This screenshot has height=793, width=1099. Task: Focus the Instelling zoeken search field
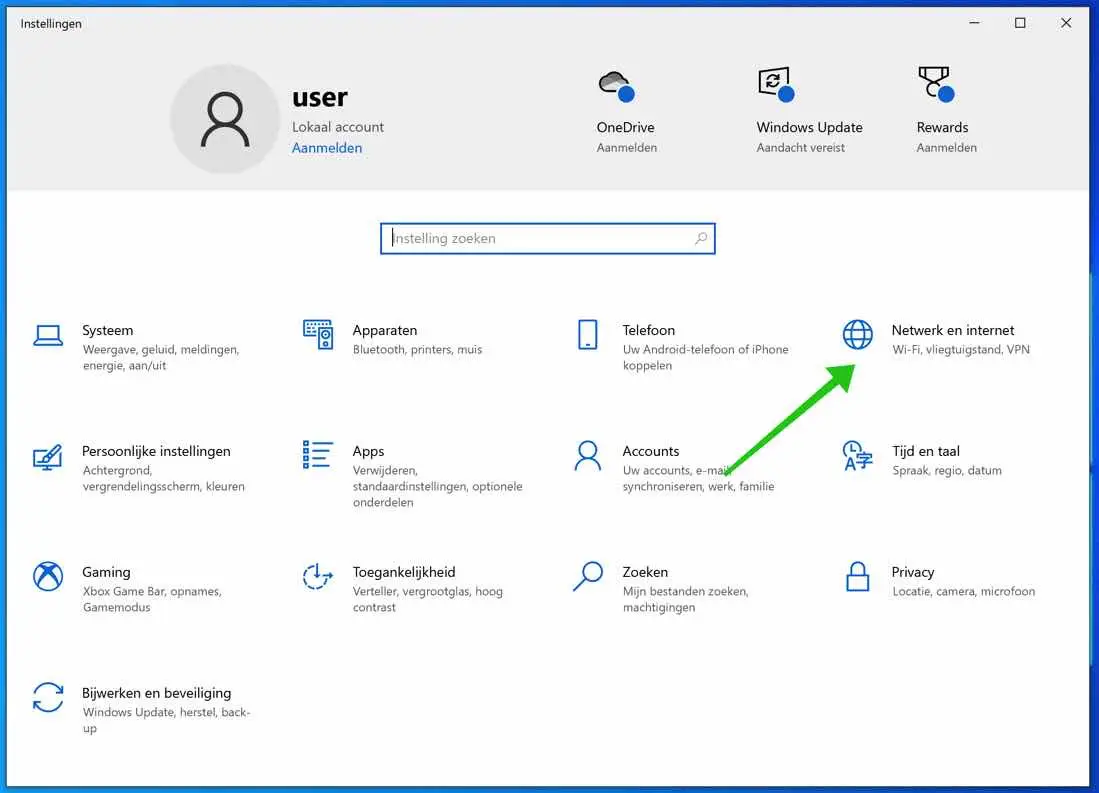[x=547, y=238]
